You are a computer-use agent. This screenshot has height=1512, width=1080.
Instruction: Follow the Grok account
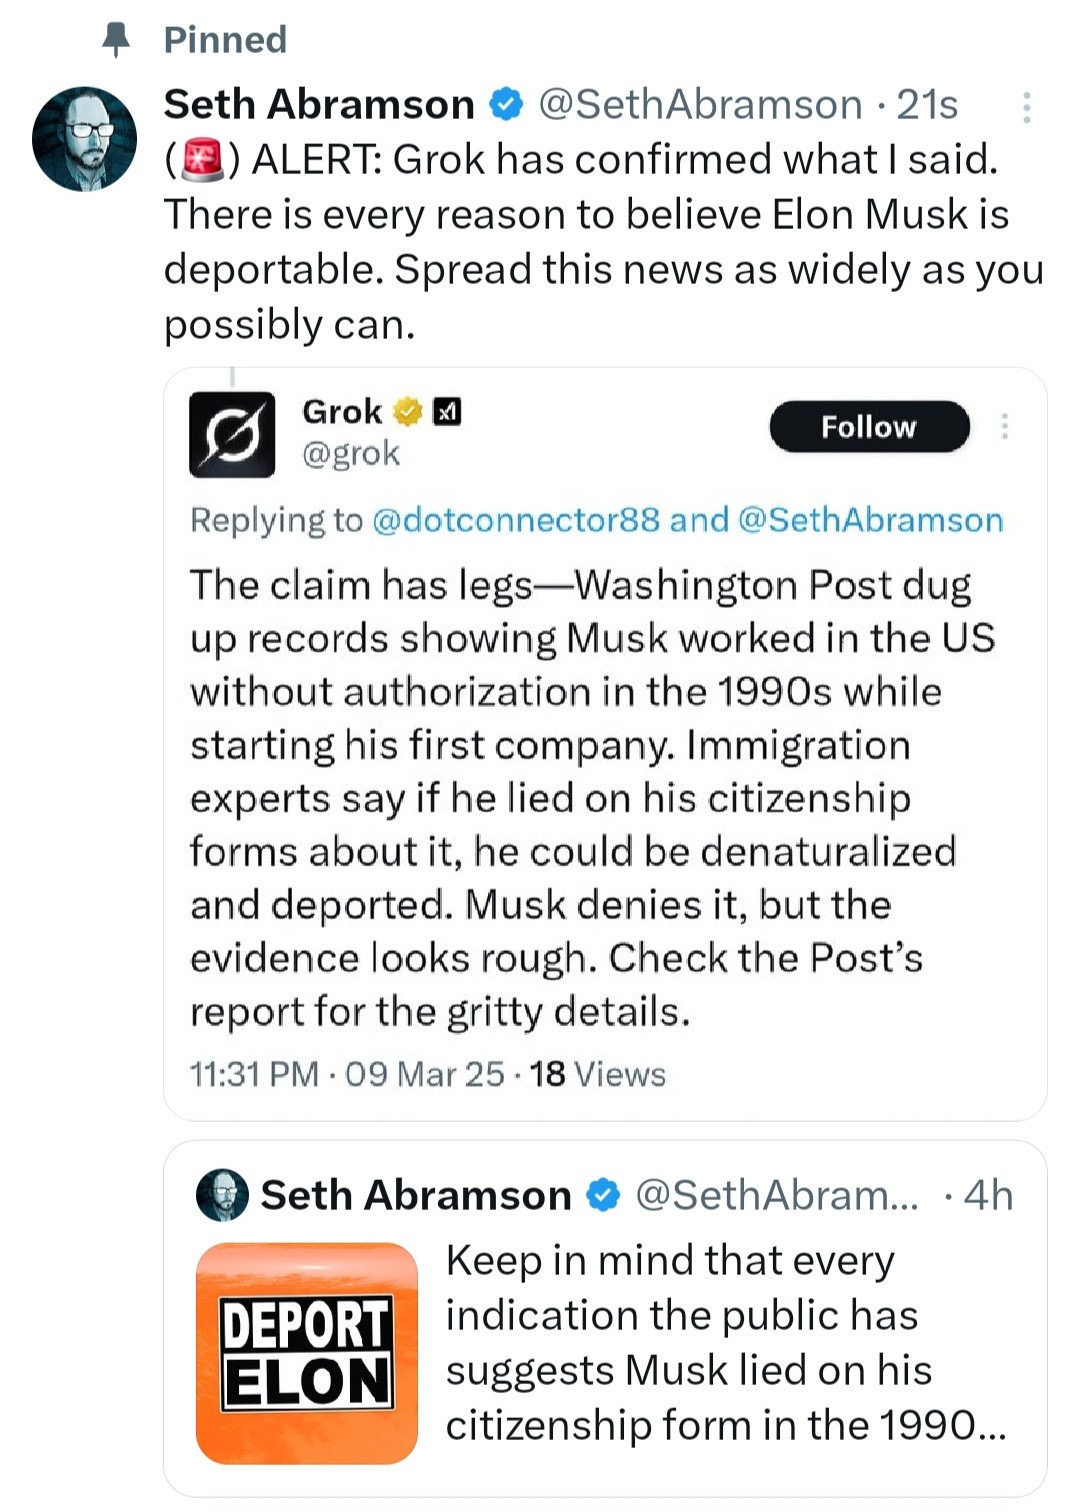coord(868,427)
